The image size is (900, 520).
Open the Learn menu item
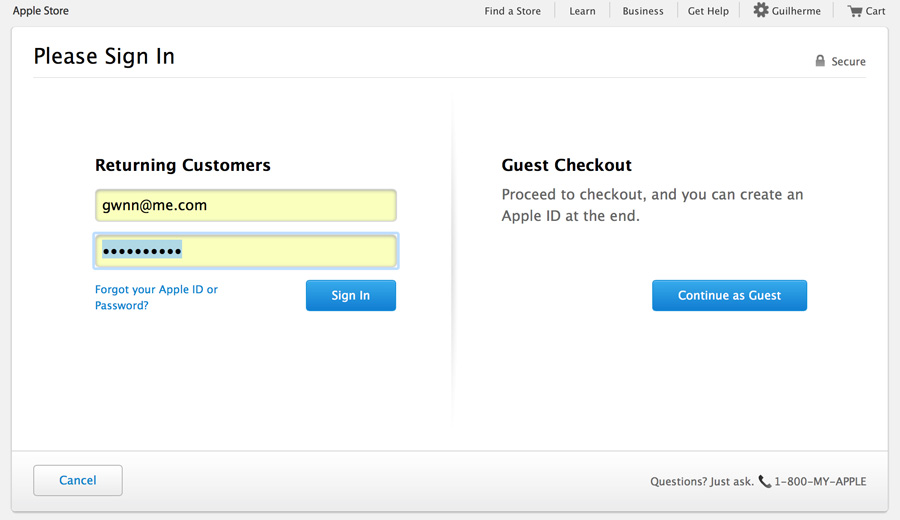tap(582, 11)
